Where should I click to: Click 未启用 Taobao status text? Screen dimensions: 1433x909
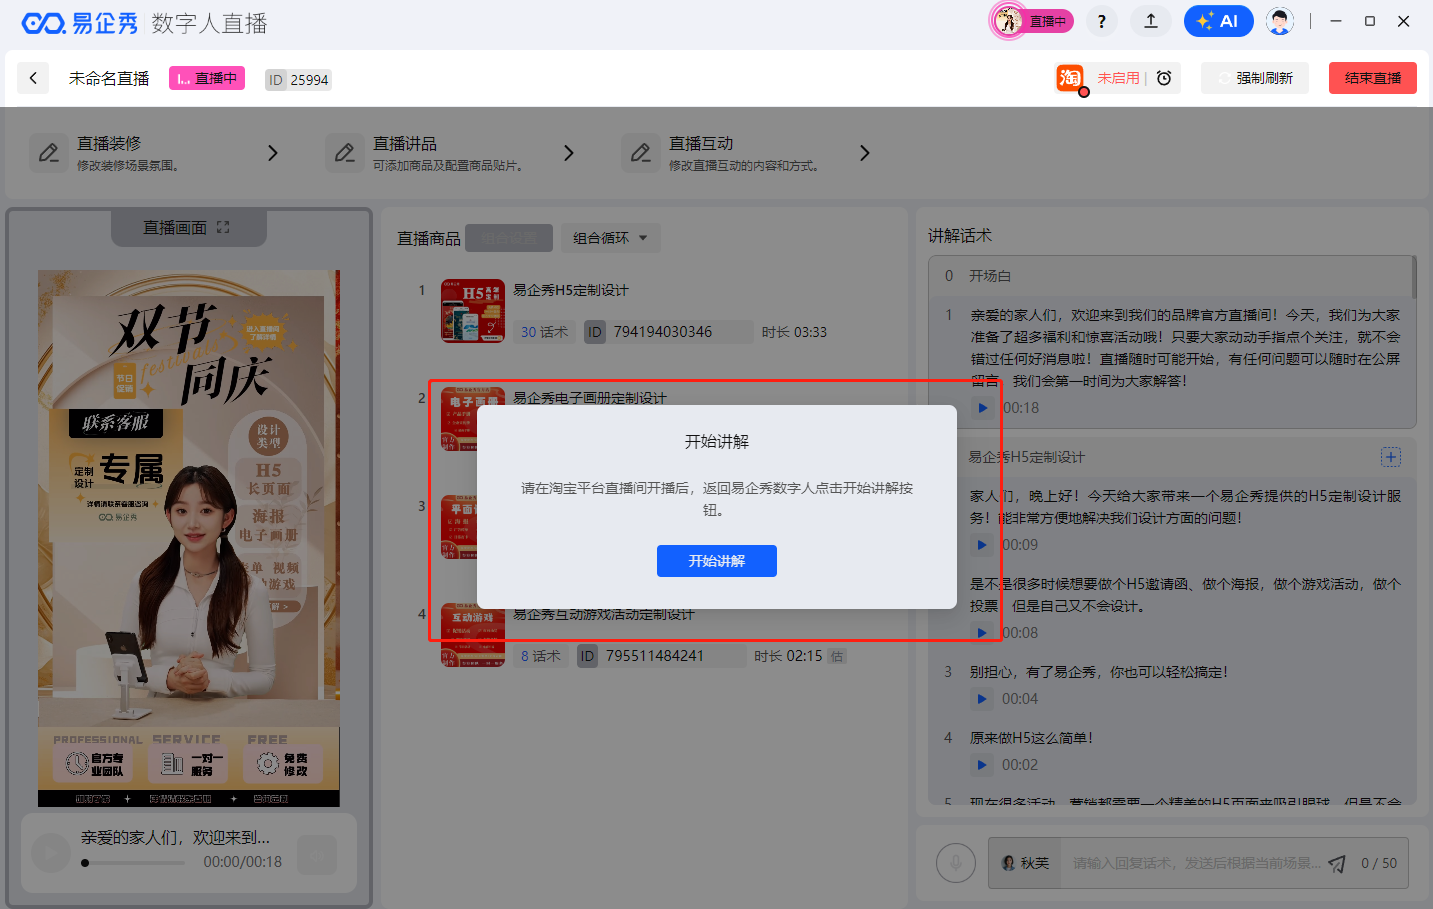[1118, 78]
